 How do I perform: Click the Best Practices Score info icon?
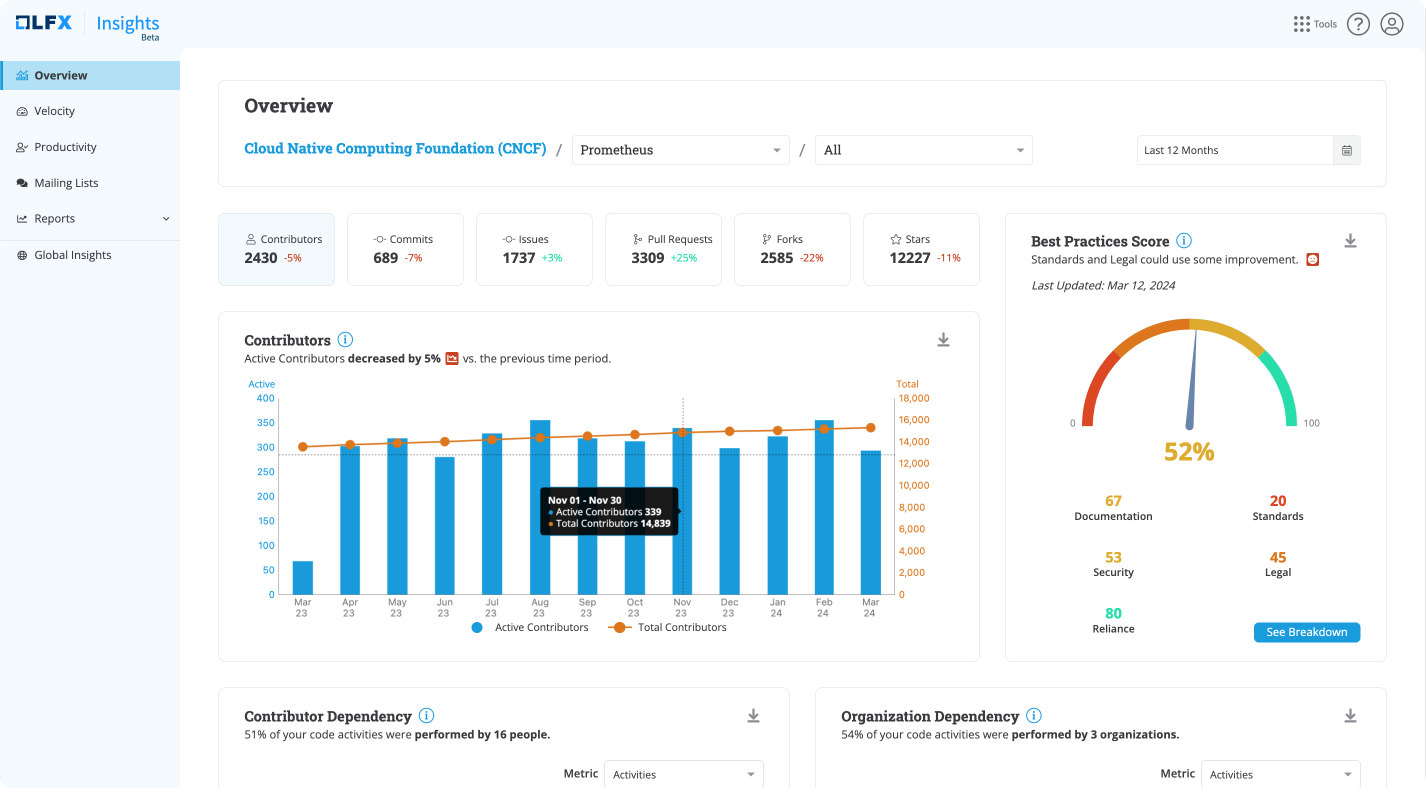[1184, 241]
